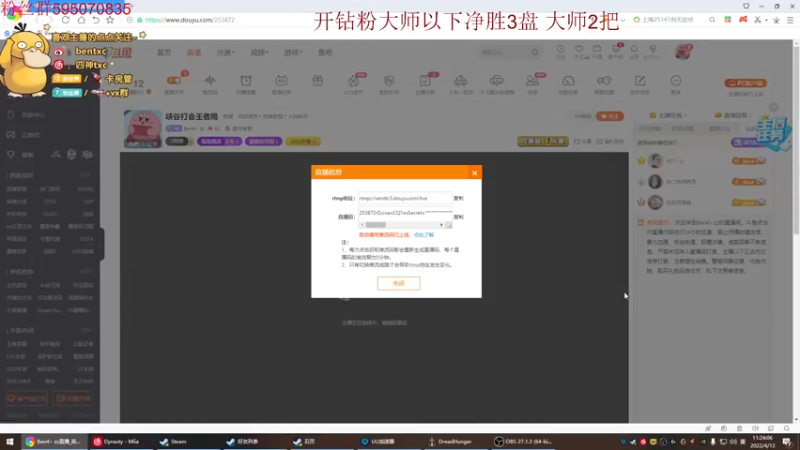Copy the rtmp address with 复制
Image resolution: width=800 pixels, height=450 pixels.
tap(459, 198)
